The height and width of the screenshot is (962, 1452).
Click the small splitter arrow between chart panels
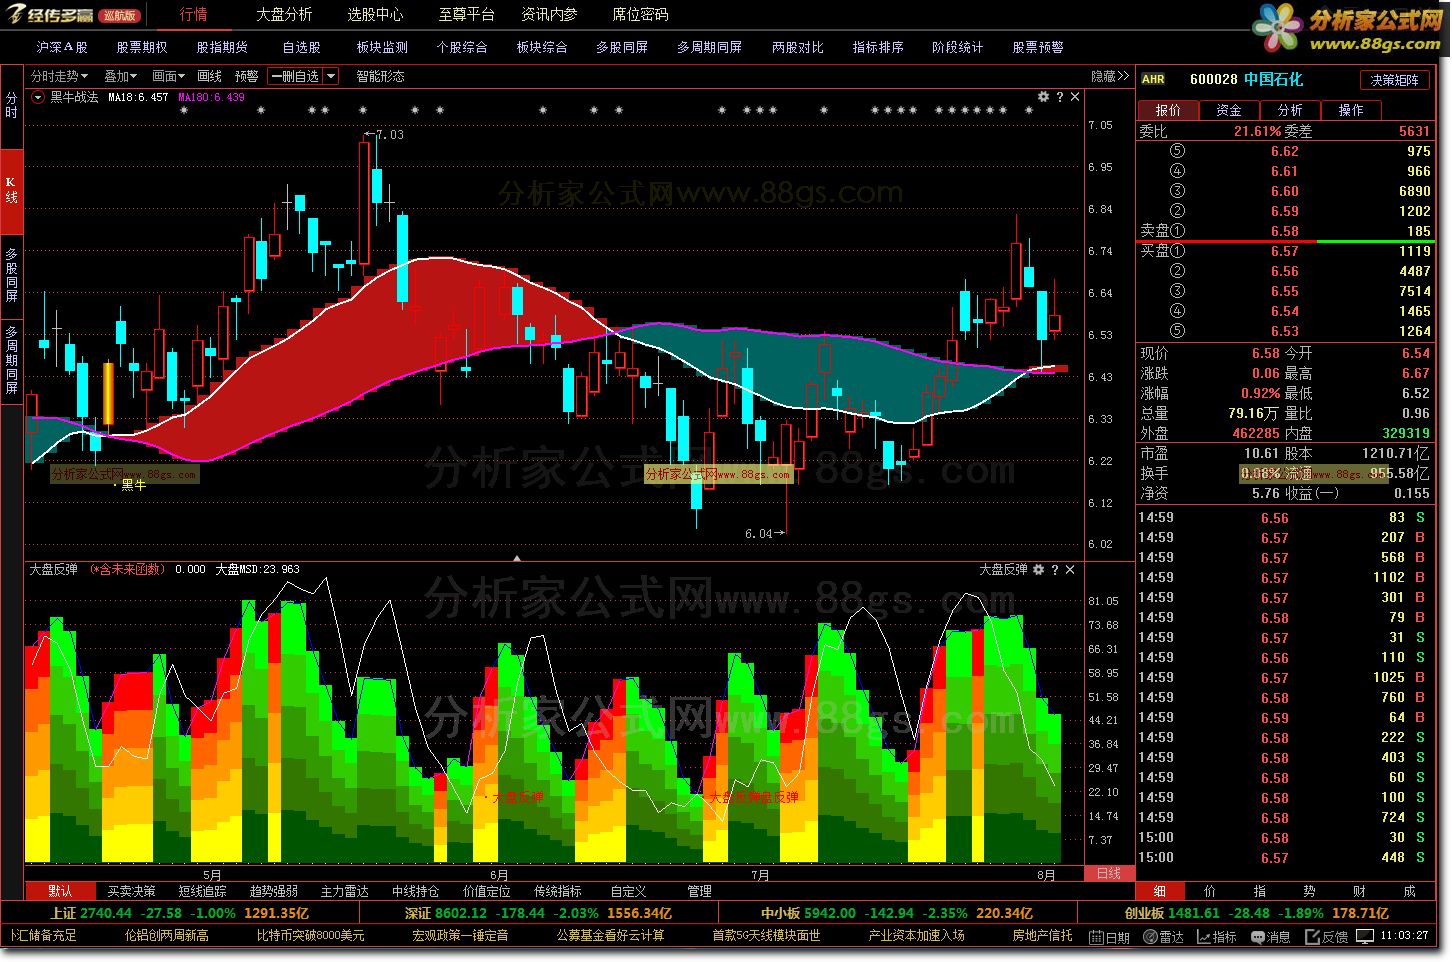tap(517, 557)
